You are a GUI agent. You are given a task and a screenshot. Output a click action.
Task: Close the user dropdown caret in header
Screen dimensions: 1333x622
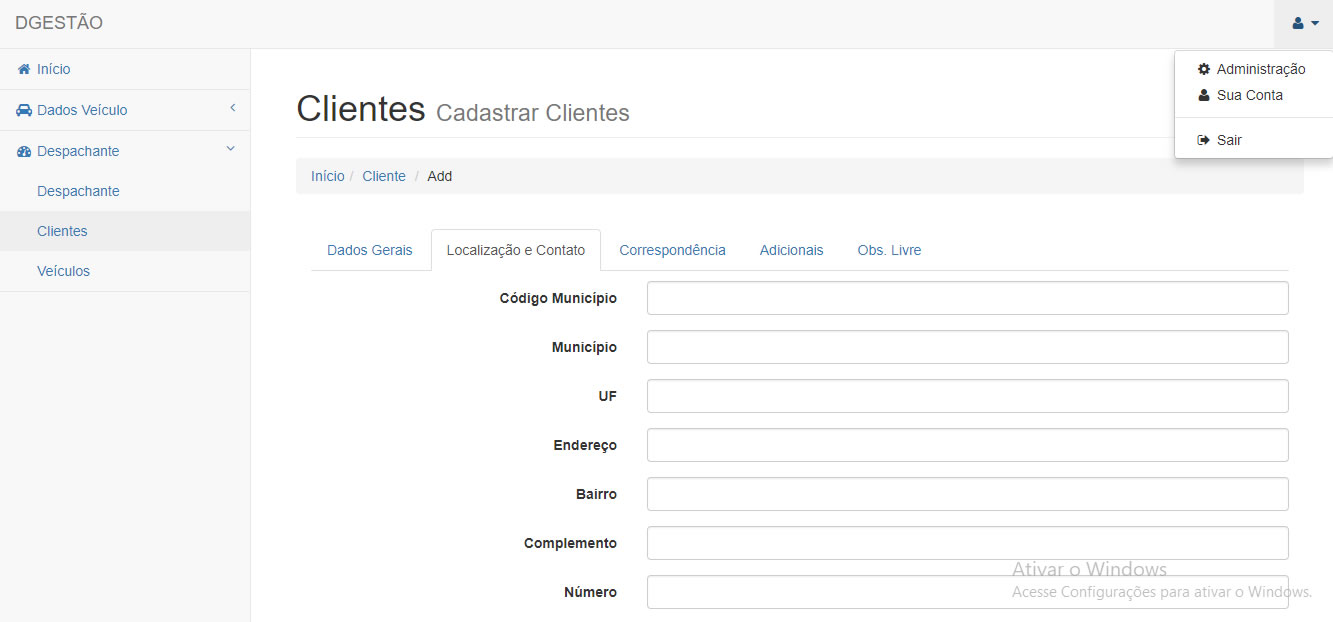pyautogui.click(x=1315, y=23)
